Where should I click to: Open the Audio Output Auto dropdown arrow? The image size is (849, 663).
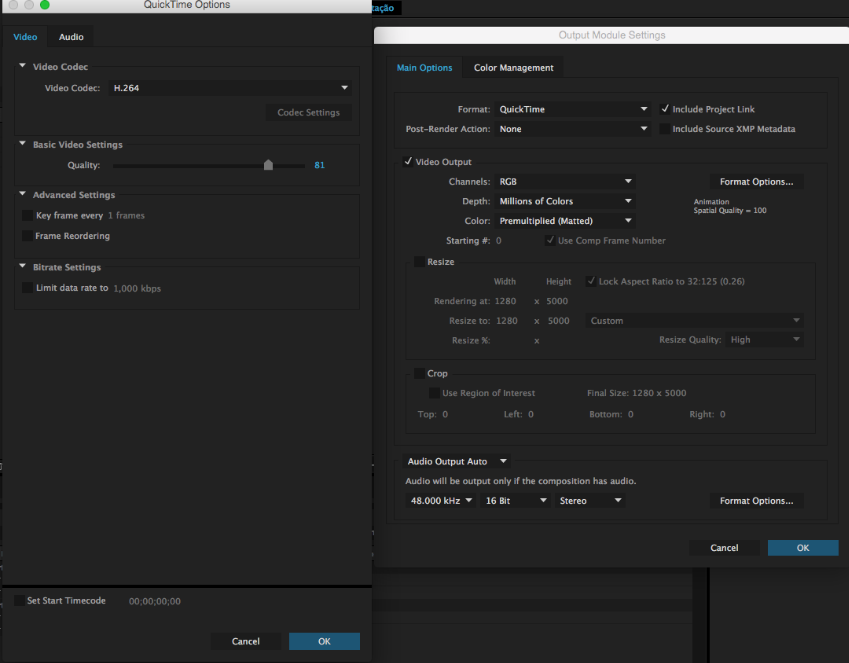[503, 461]
